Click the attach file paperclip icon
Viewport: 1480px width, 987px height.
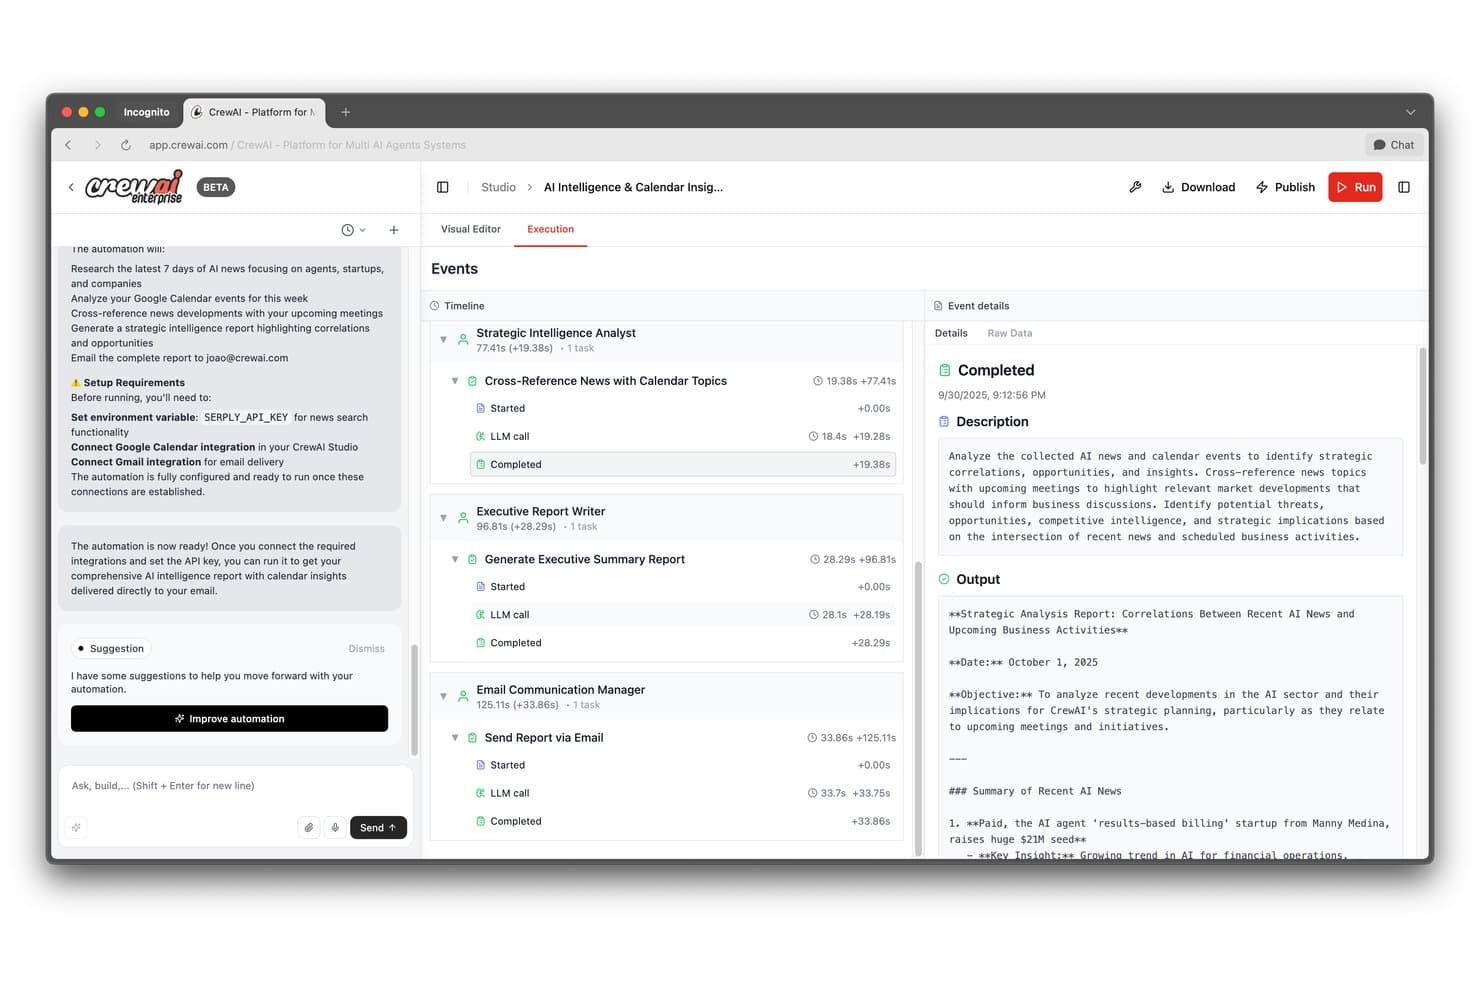[309, 828]
